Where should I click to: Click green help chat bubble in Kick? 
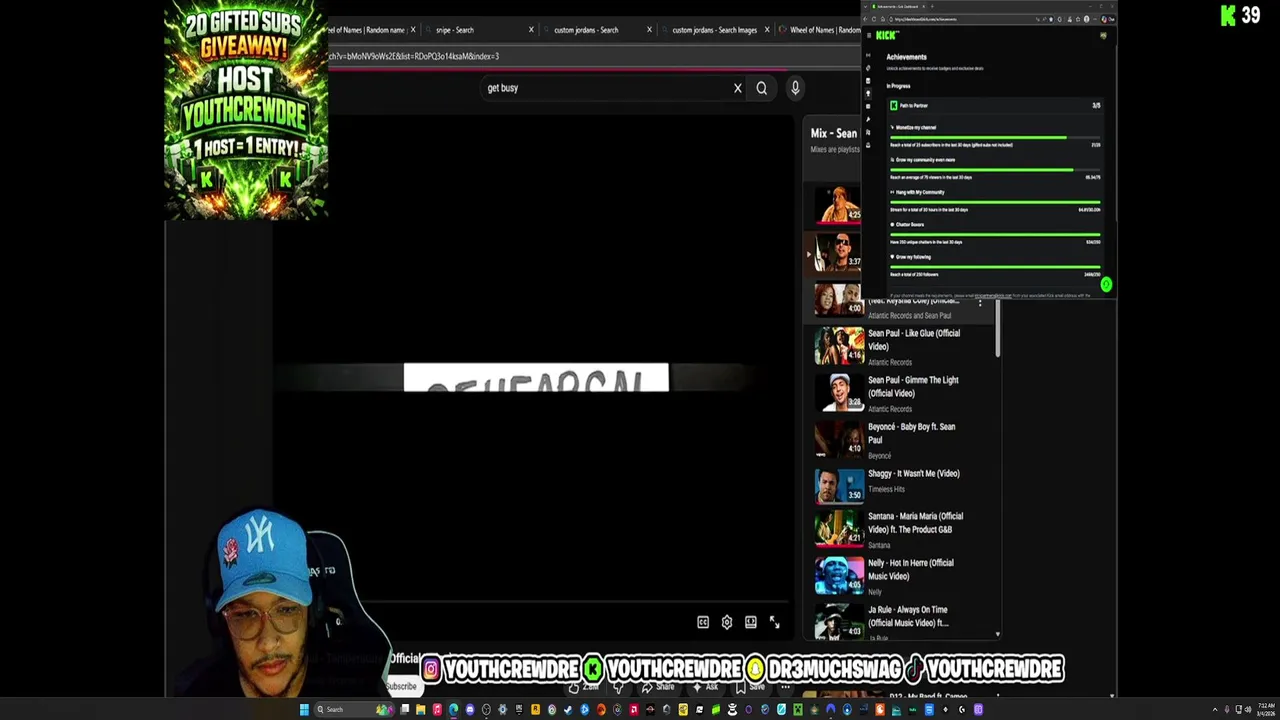[1106, 285]
